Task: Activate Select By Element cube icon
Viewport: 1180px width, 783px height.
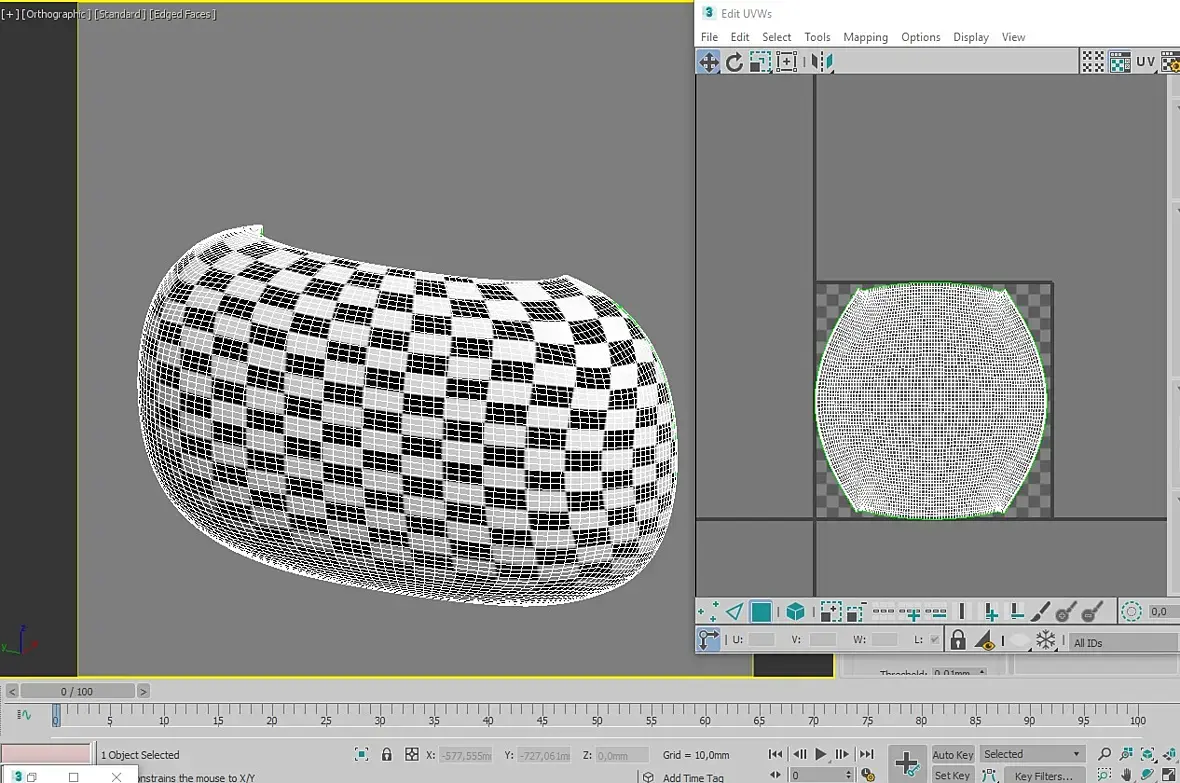Action: [795, 611]
